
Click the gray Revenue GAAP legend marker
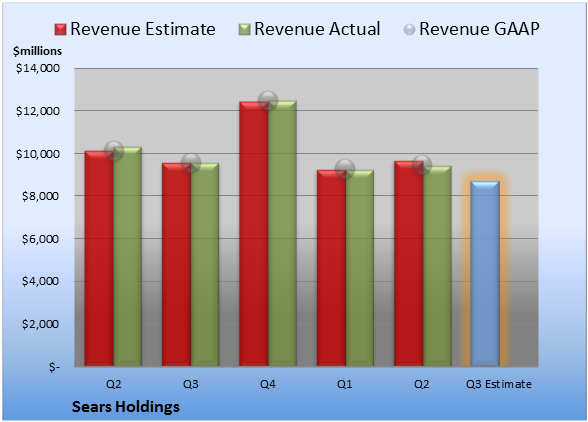point(410,30)
